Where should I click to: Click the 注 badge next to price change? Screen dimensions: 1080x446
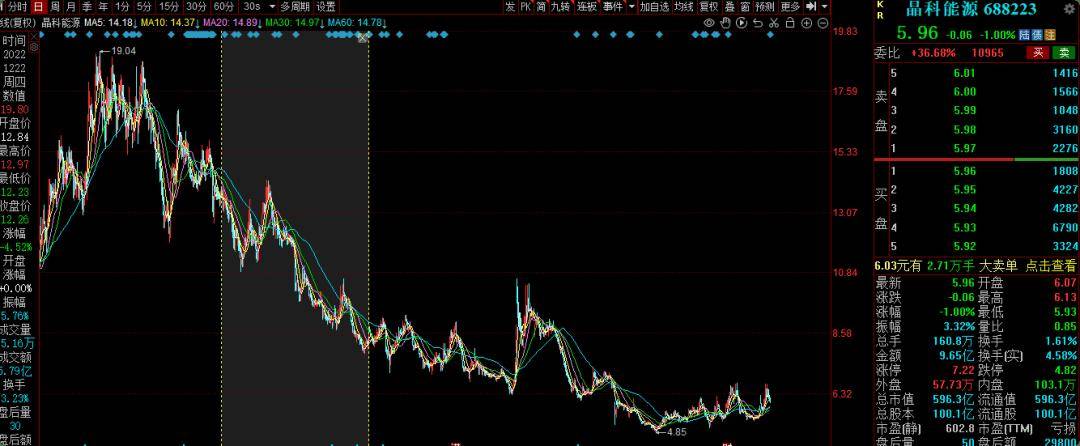coord(1050,34)
